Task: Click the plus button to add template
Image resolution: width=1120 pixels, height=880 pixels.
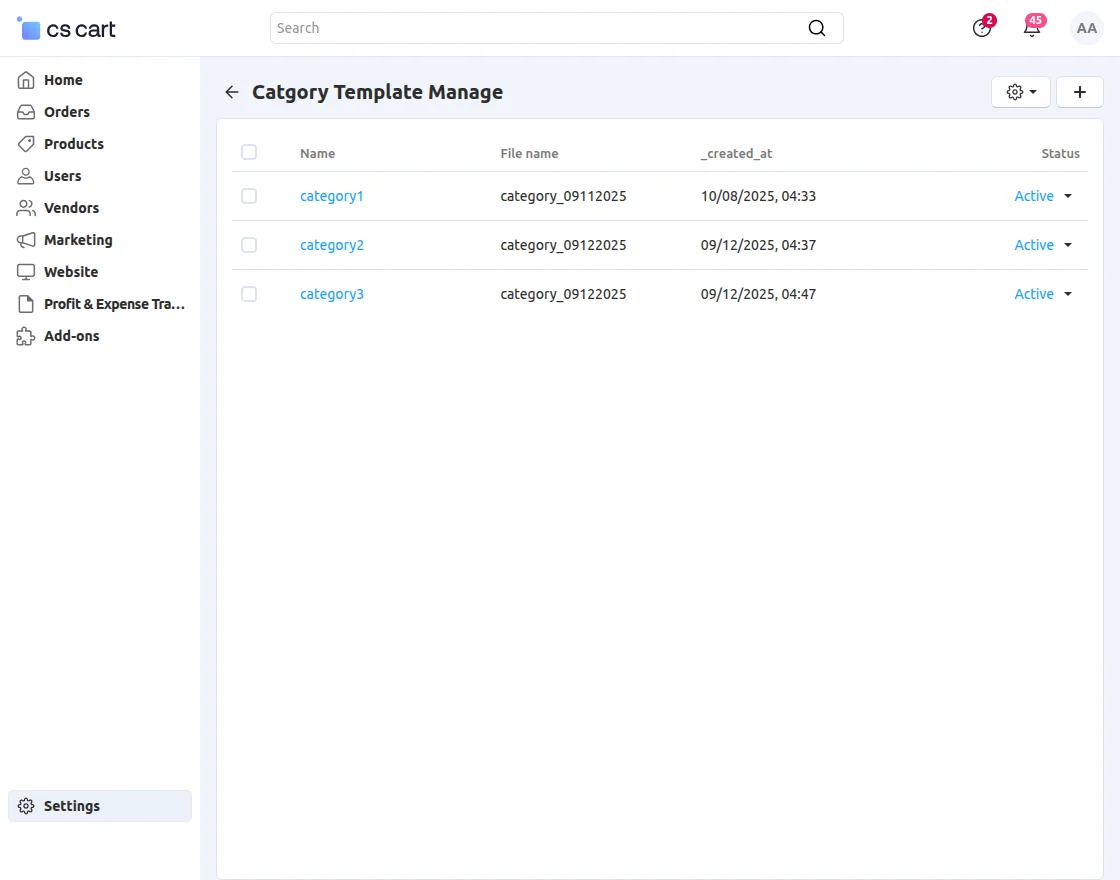Action: pyautogui.click(x=1080, y=91)
